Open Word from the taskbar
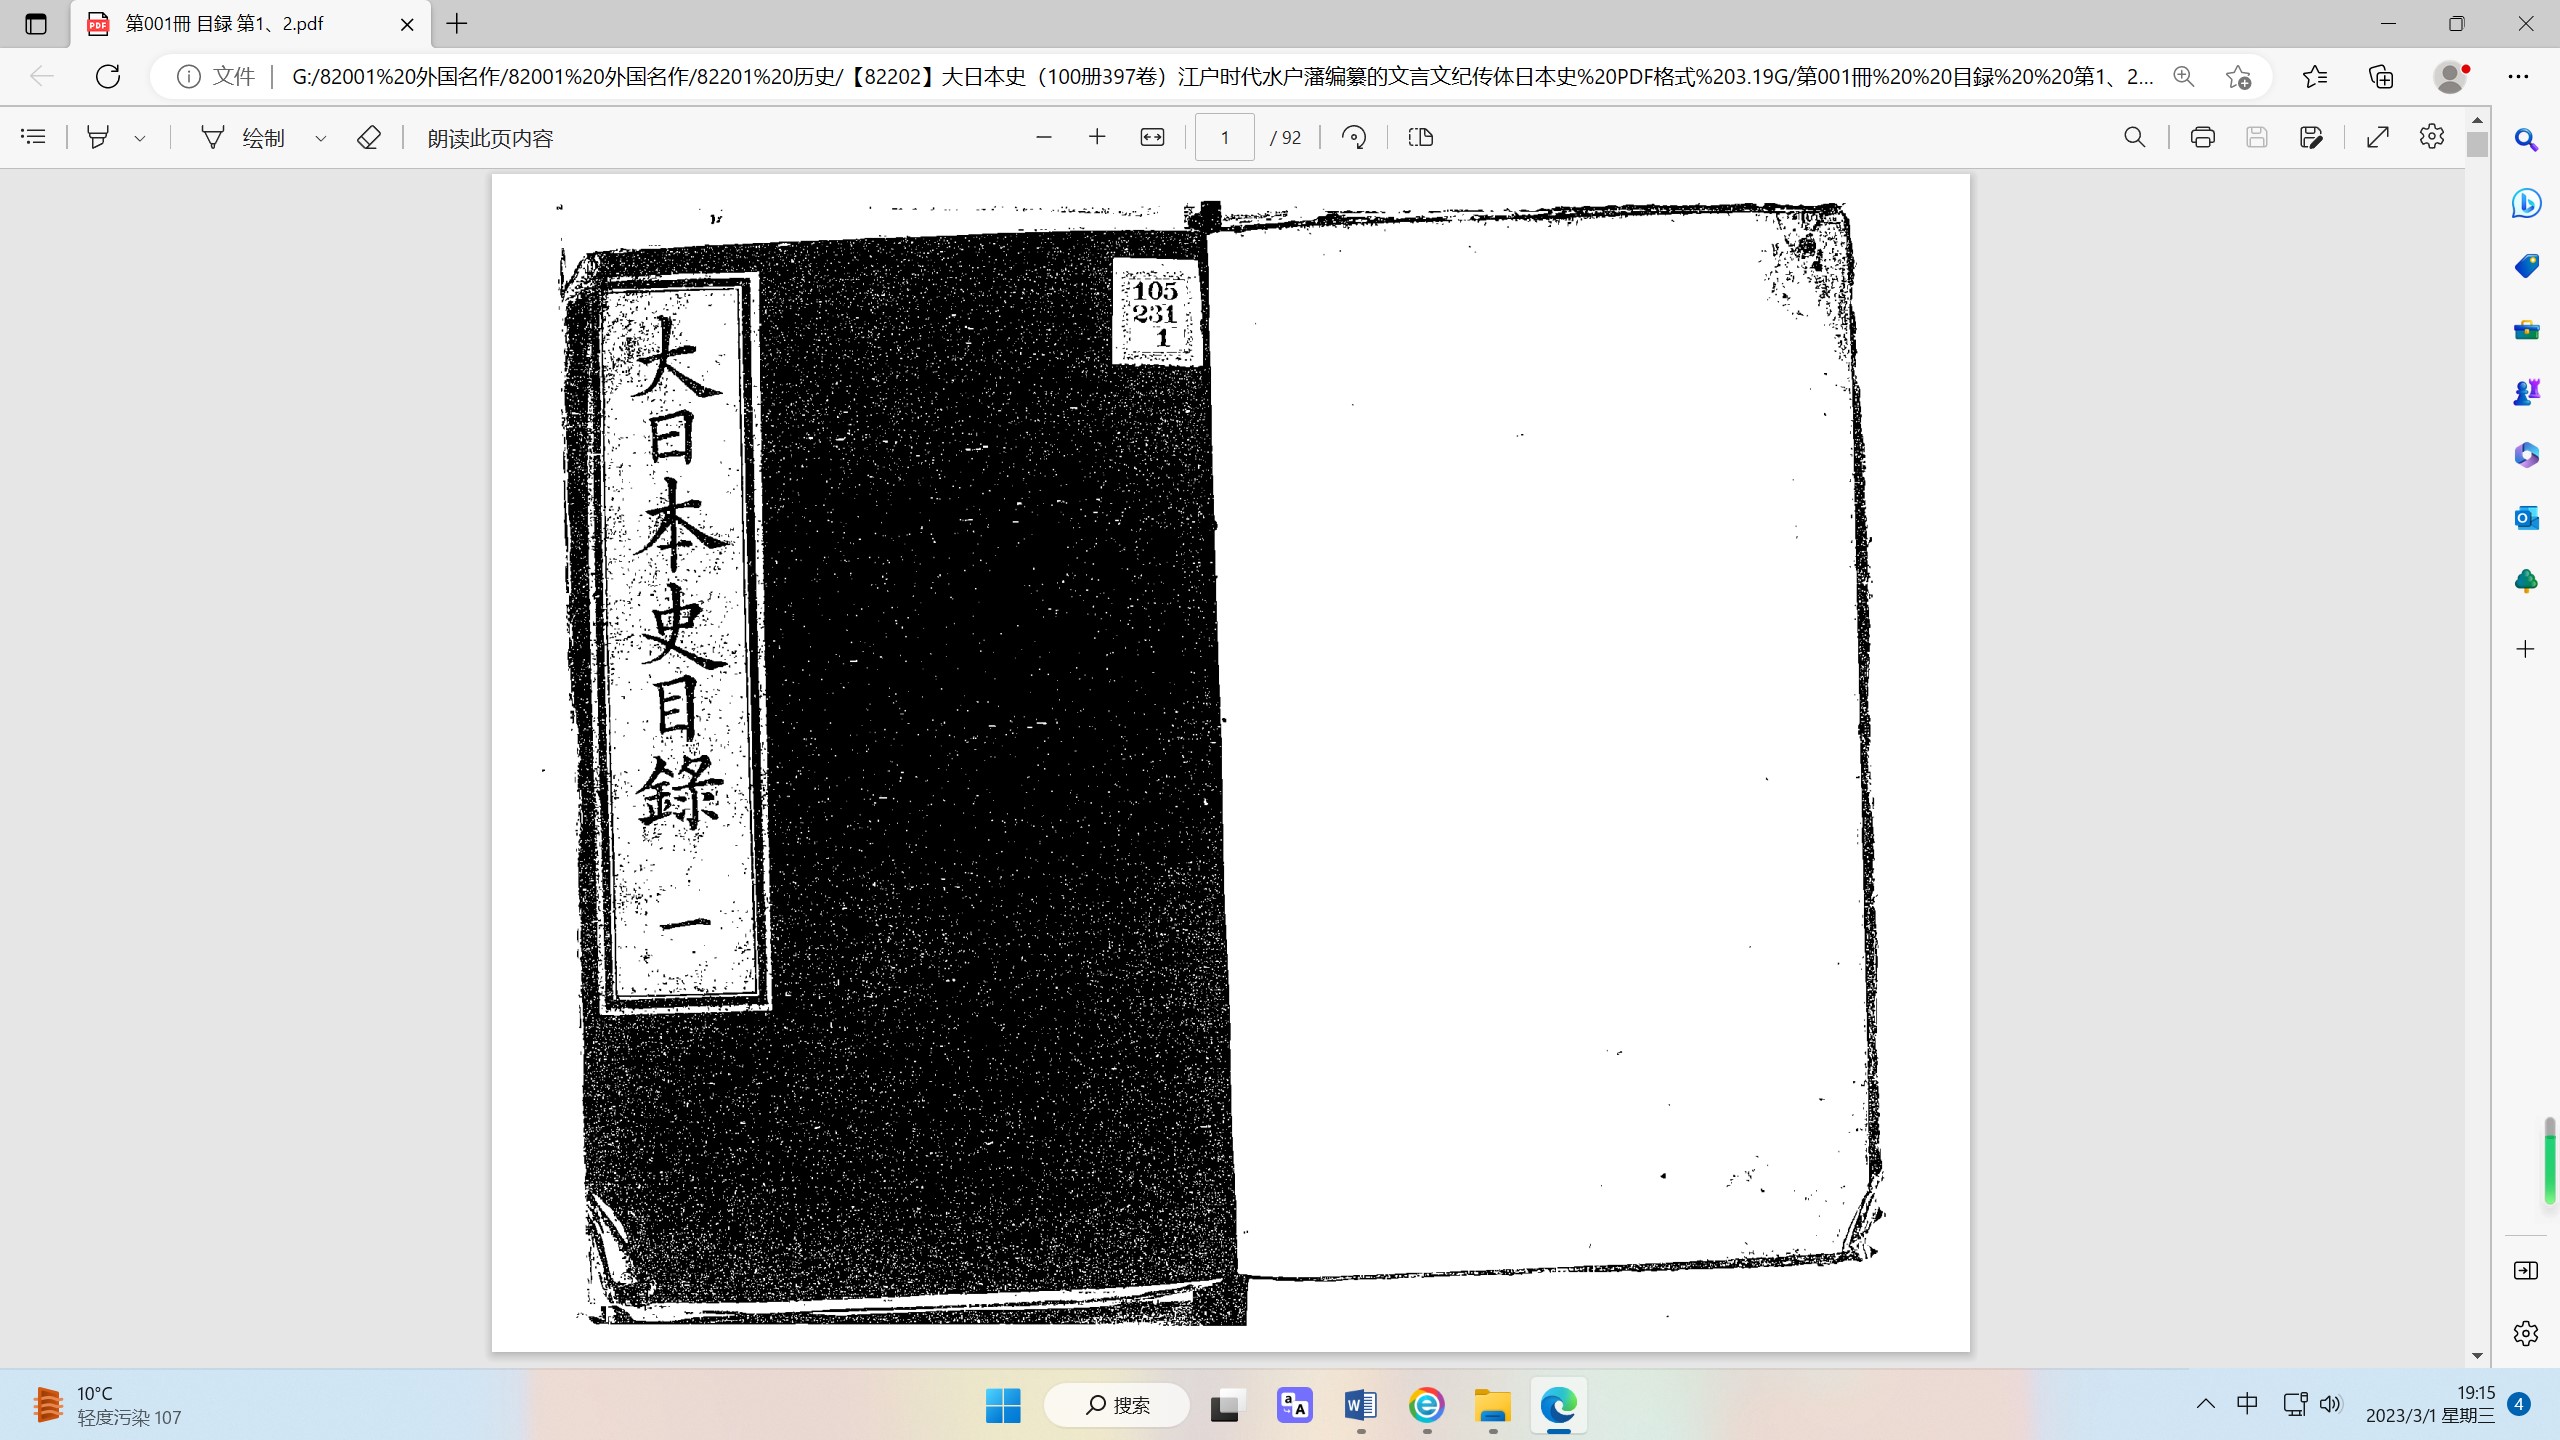The width and height of the screenshot is (2560, 1440). click(x=1361, y=1405)
